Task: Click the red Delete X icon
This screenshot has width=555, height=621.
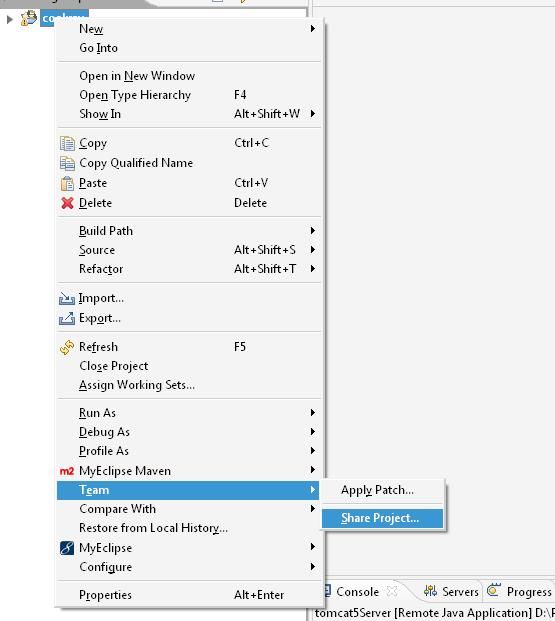Action: click(67, 203)
